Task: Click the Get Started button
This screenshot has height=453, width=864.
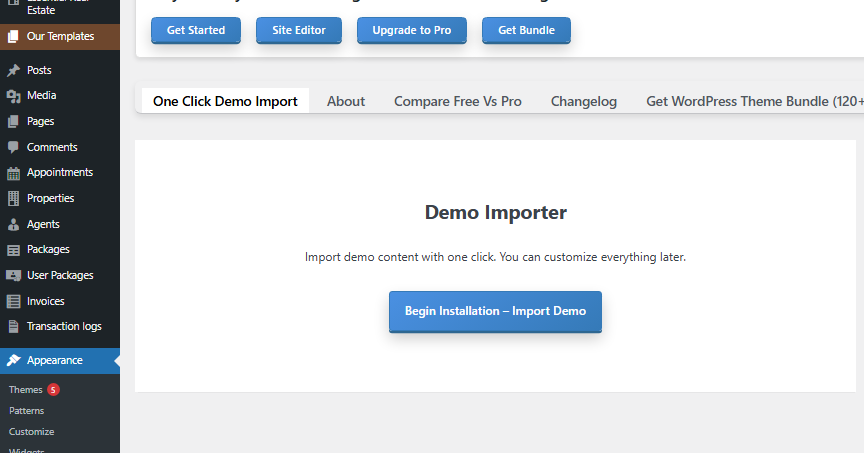Action: [x=196, y=30]
